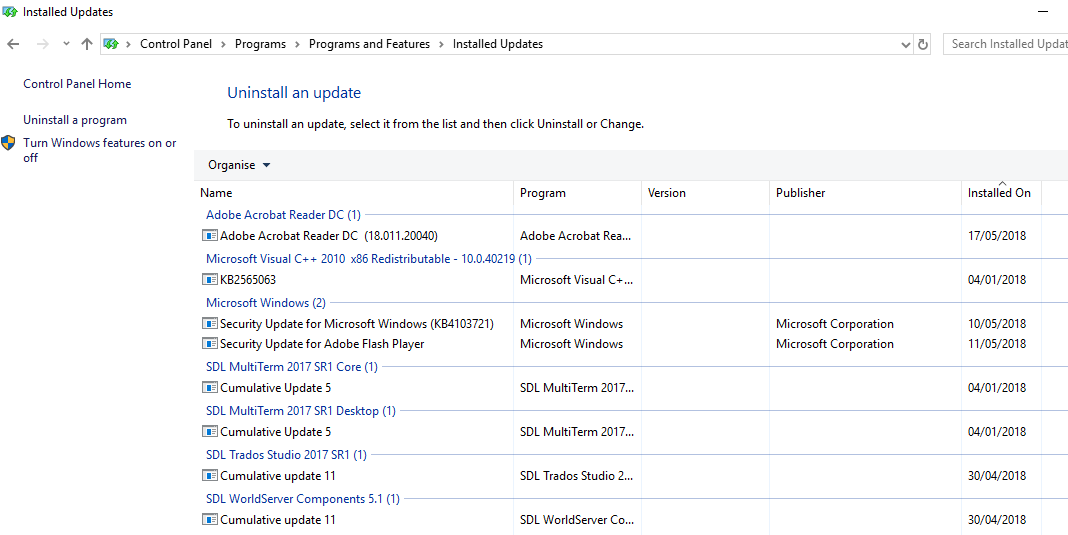Click the Refresh button in address bar
Image resolution: width=1068 pixels, height=535 pixels.
(x=923, y=44)
